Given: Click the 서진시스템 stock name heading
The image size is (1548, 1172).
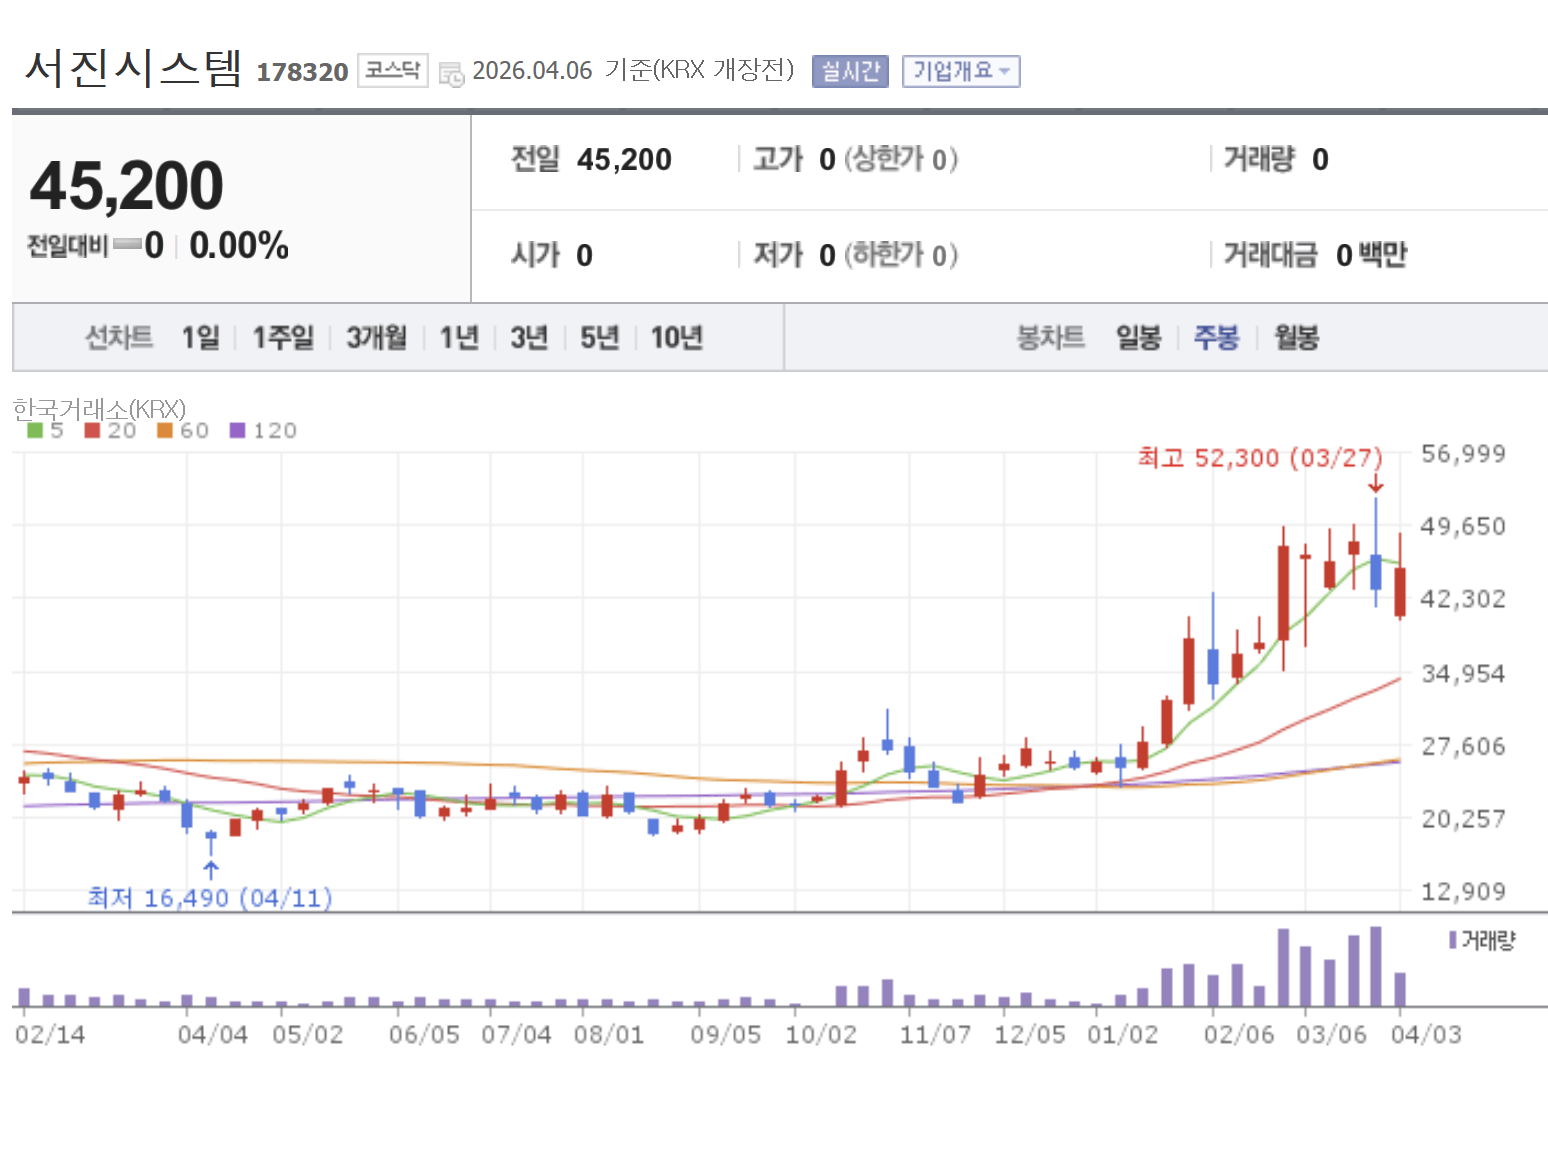Looking at the screenshot, I should [133, 68].
